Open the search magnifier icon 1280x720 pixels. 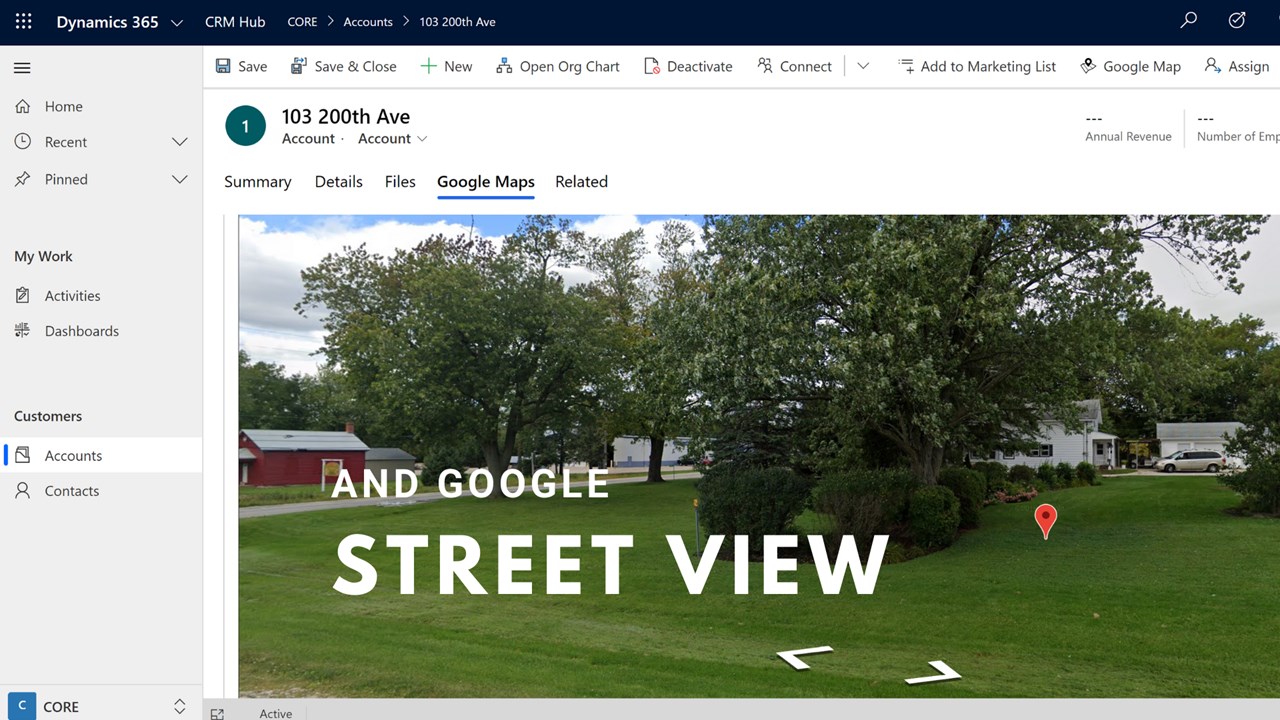click(1188, 21)
